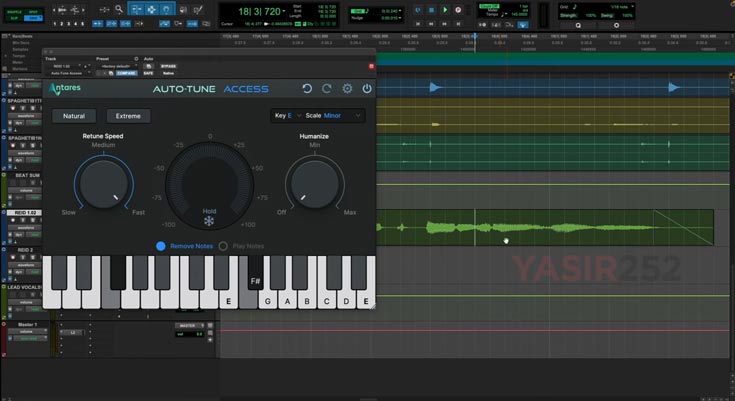Open the Auto-Tune Access insert selector dropdown
Image resolution: width=735 pixels, height=401 pixels.
click(x=68, y=73)
